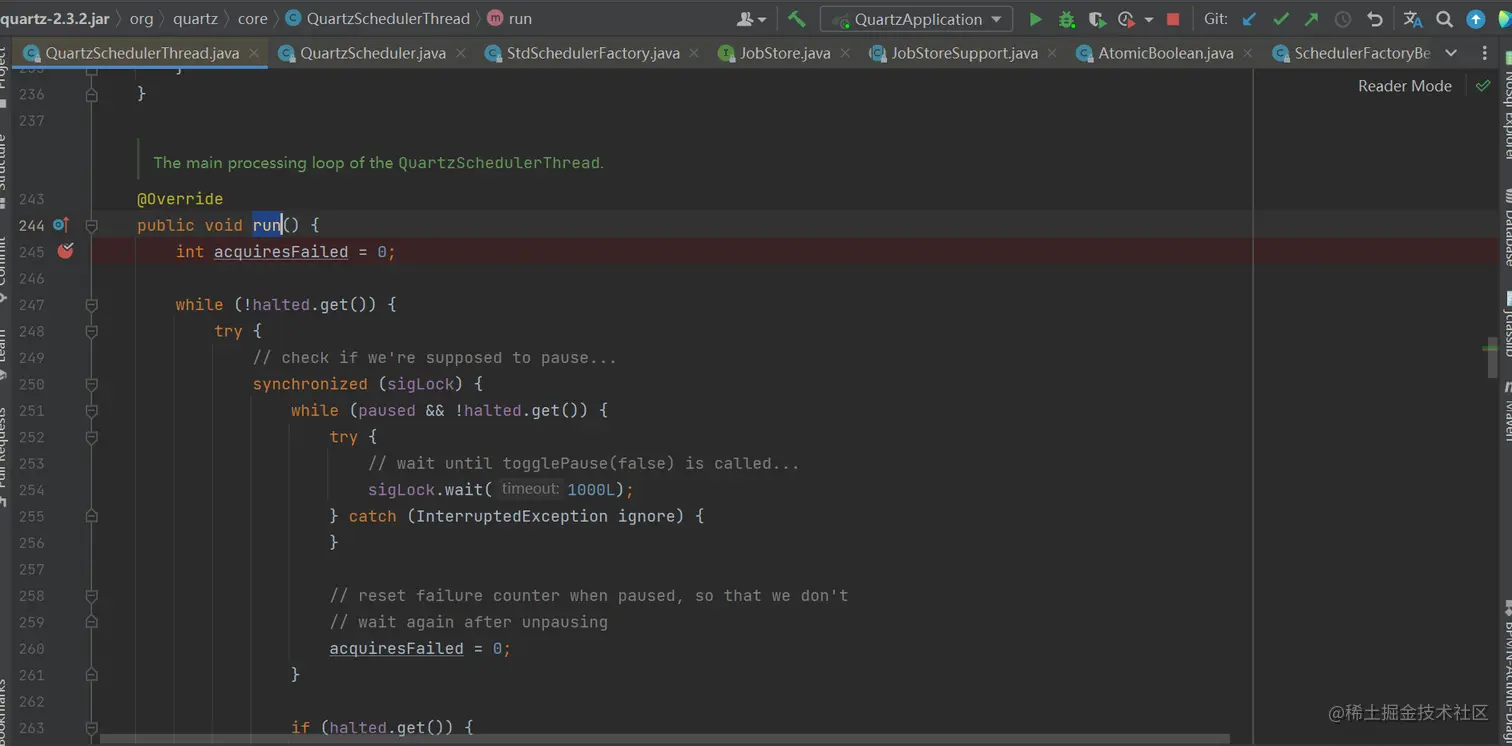Click the QuartzSchedulerThread class breadcrumb
The image size is (1512, 746).
(378, 19)
